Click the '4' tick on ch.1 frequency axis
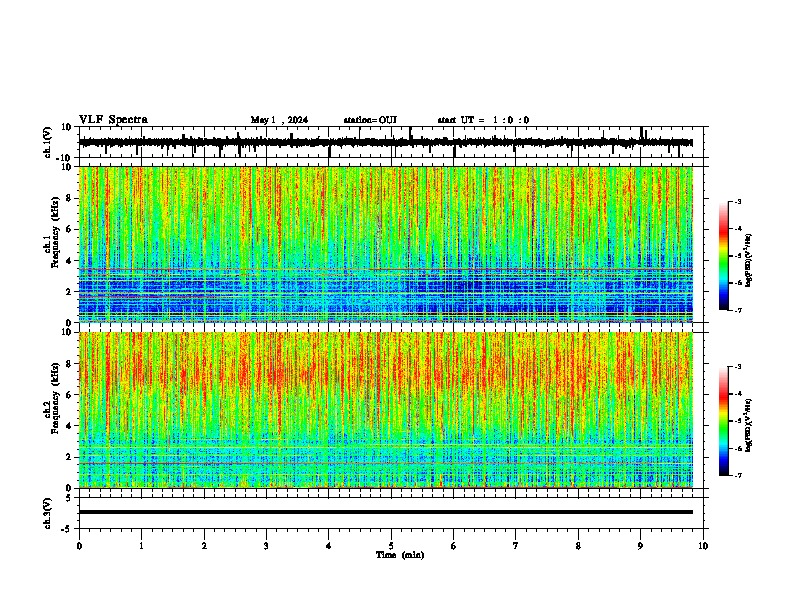Image resolution: width=792 pixels, height=612 pixels. tap(70, 261)
